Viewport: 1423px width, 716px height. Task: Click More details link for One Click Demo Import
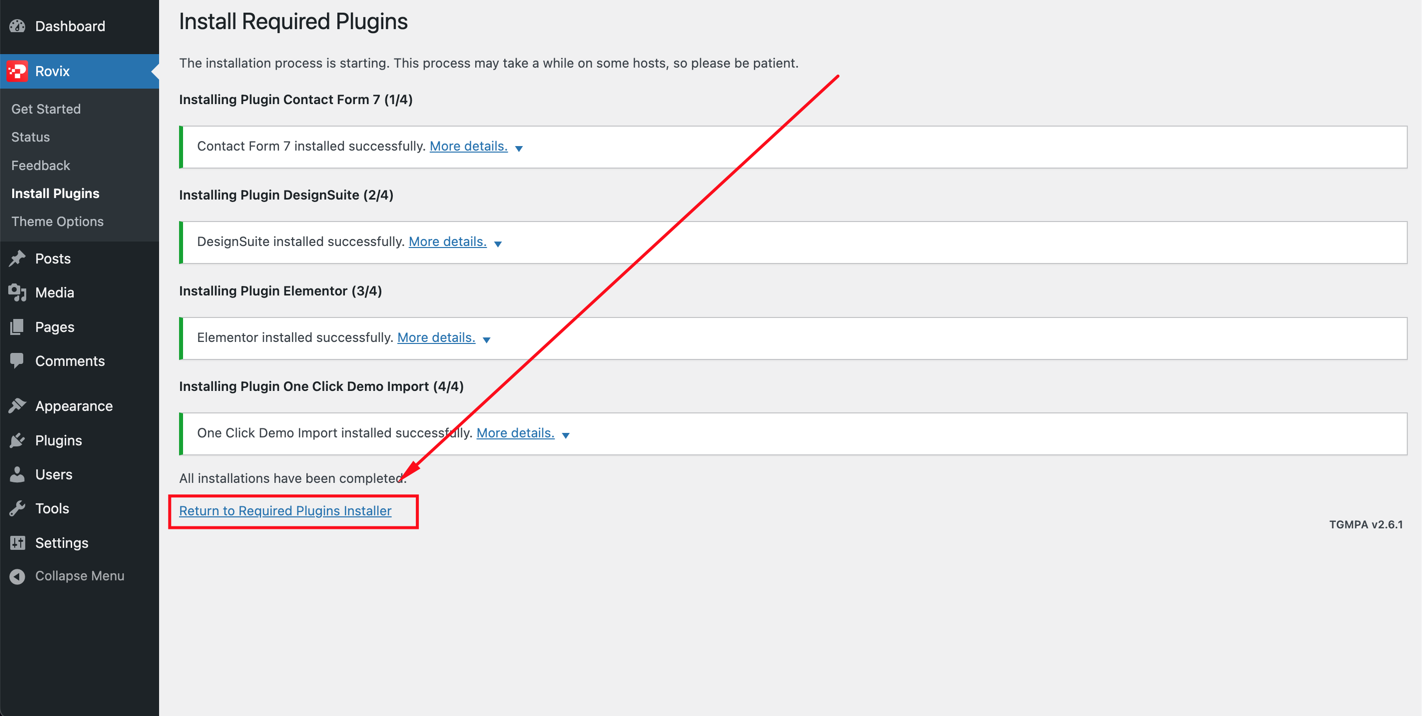[x=516, y=433]
